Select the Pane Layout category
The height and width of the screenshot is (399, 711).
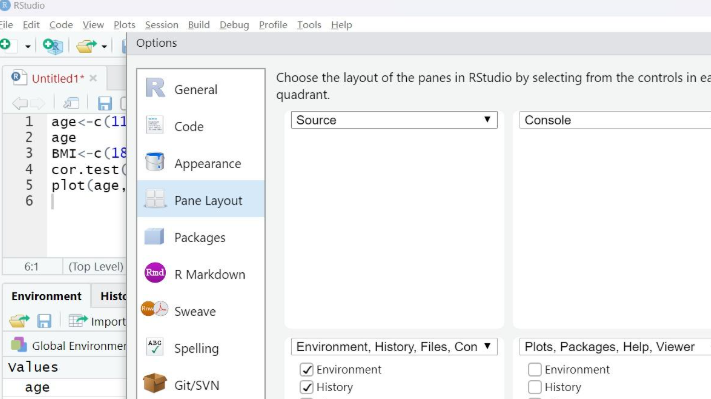click(x=200, y=200)
